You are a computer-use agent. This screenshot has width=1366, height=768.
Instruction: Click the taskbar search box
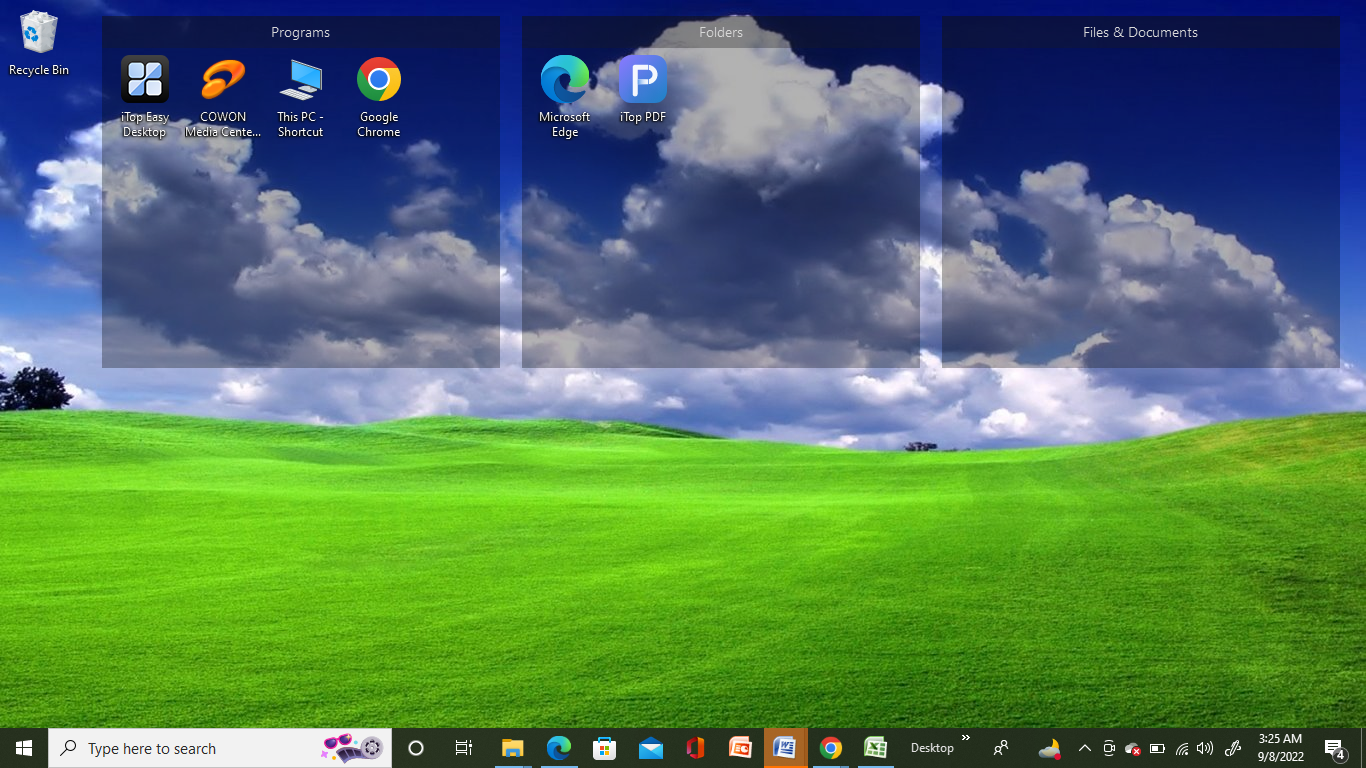pos(220,748)
